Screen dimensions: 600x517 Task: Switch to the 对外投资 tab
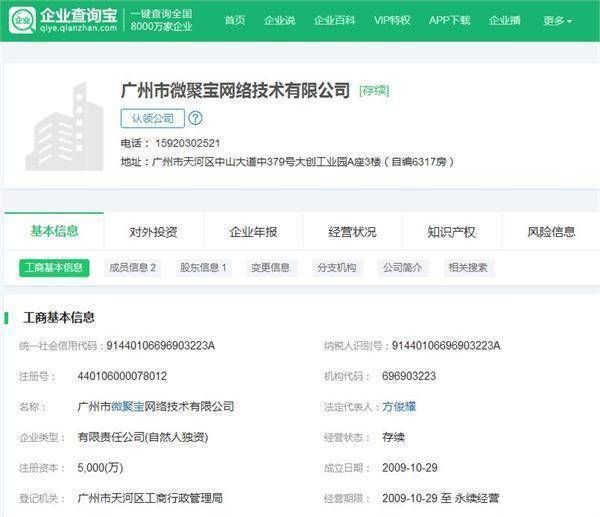pos(153,232)
